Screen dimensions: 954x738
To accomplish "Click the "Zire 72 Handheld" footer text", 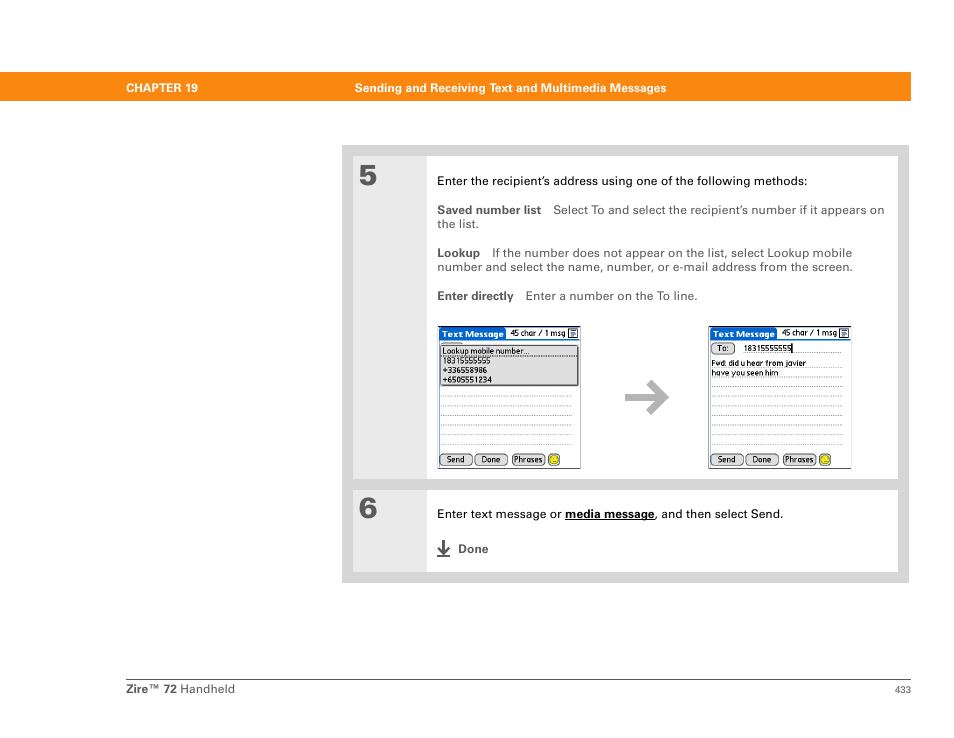I will [180, 689].
